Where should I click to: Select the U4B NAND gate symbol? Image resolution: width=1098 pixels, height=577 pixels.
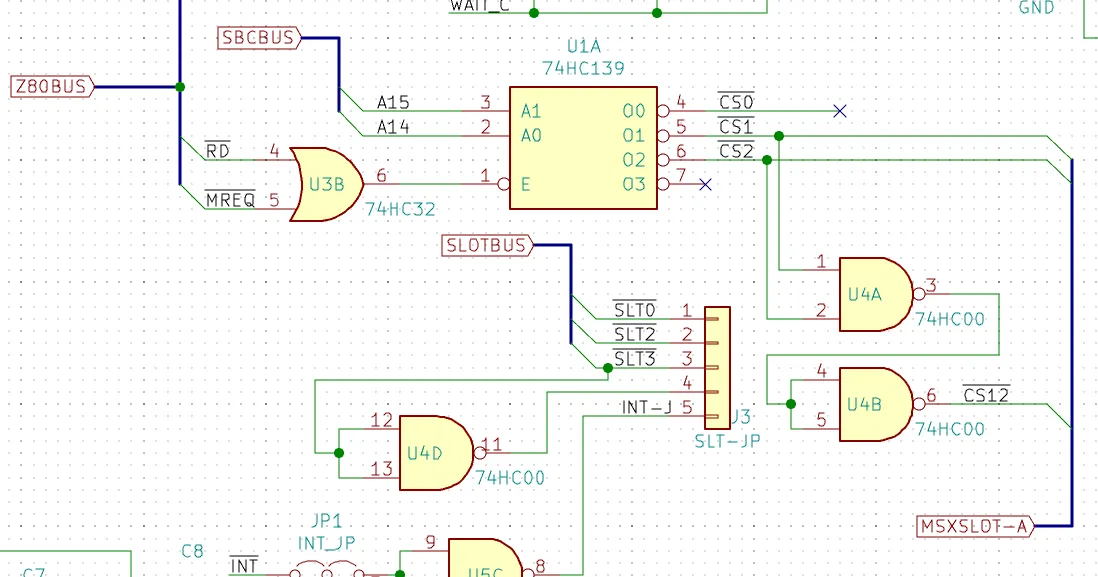882,404
